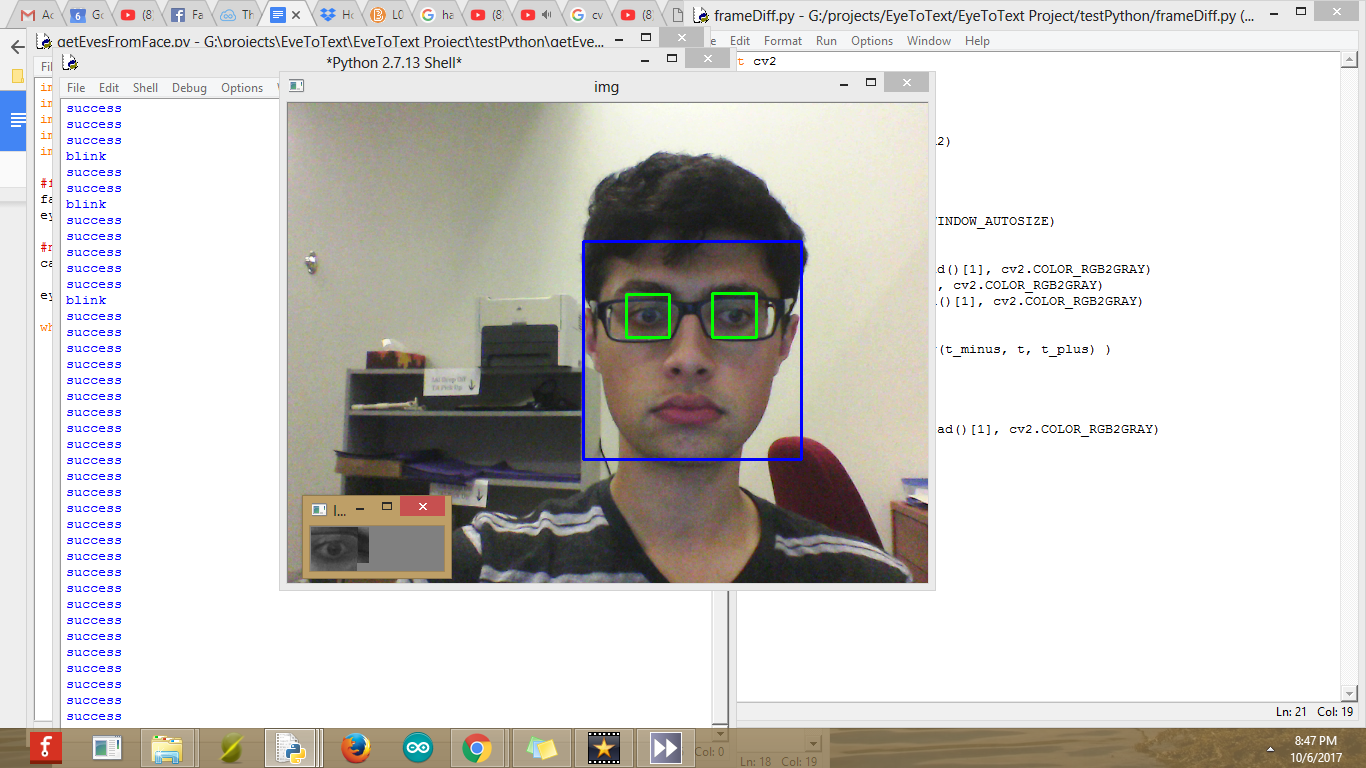Click the "INDOW_AUTOSIZE)" code text
Viewport: 1366px width, 768px height.
tap(993, 221)
